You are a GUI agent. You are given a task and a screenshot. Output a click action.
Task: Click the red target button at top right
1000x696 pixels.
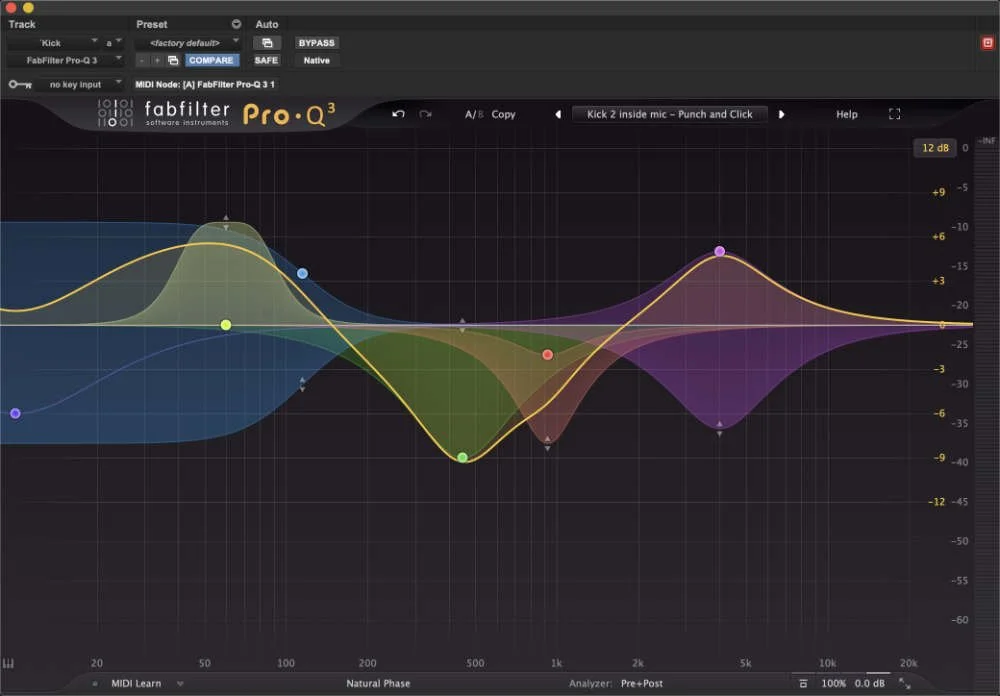988,43
